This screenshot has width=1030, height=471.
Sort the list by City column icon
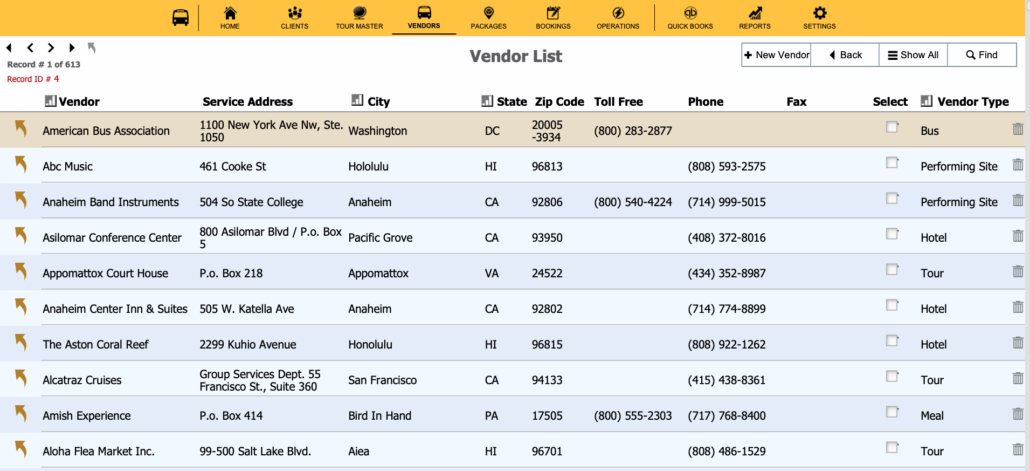357,101
